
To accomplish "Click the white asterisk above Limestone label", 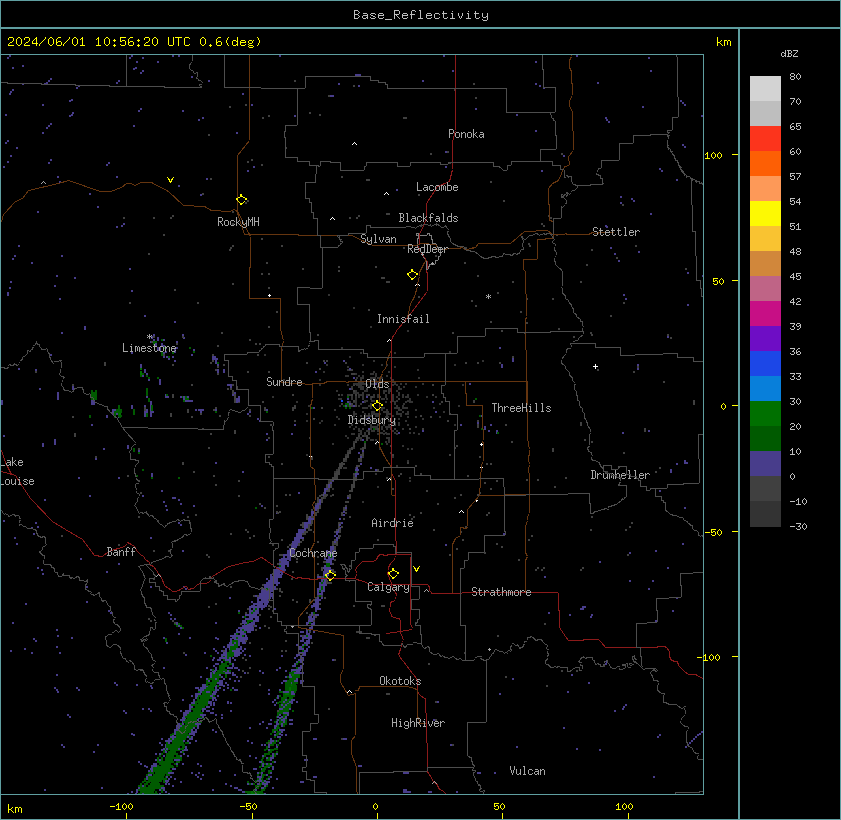I will [x=150, y=337].
